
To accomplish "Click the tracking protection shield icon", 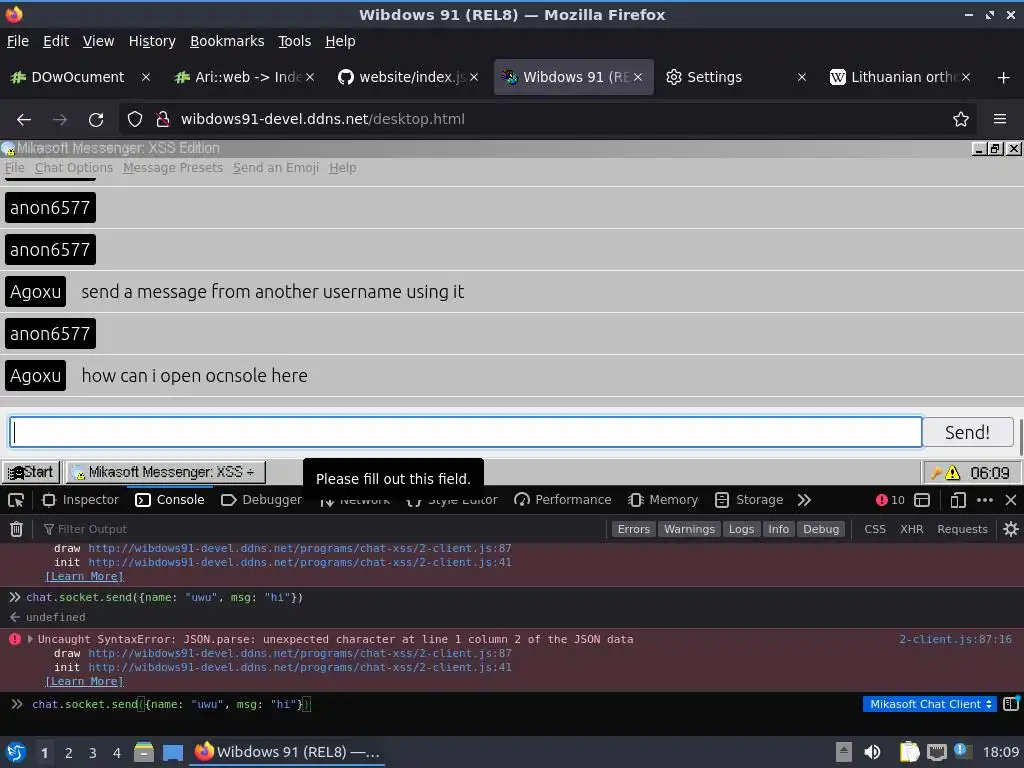I will click(x=135, y=120).
